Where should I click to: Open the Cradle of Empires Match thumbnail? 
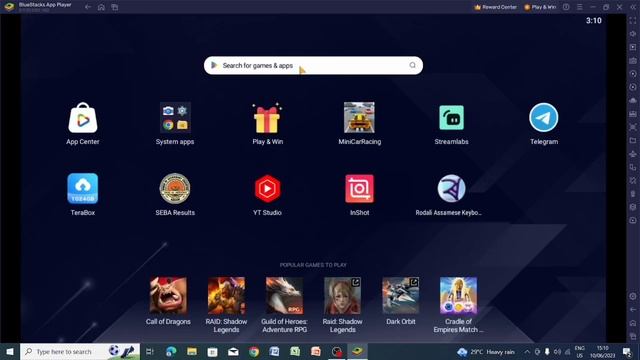click(458, 296)
